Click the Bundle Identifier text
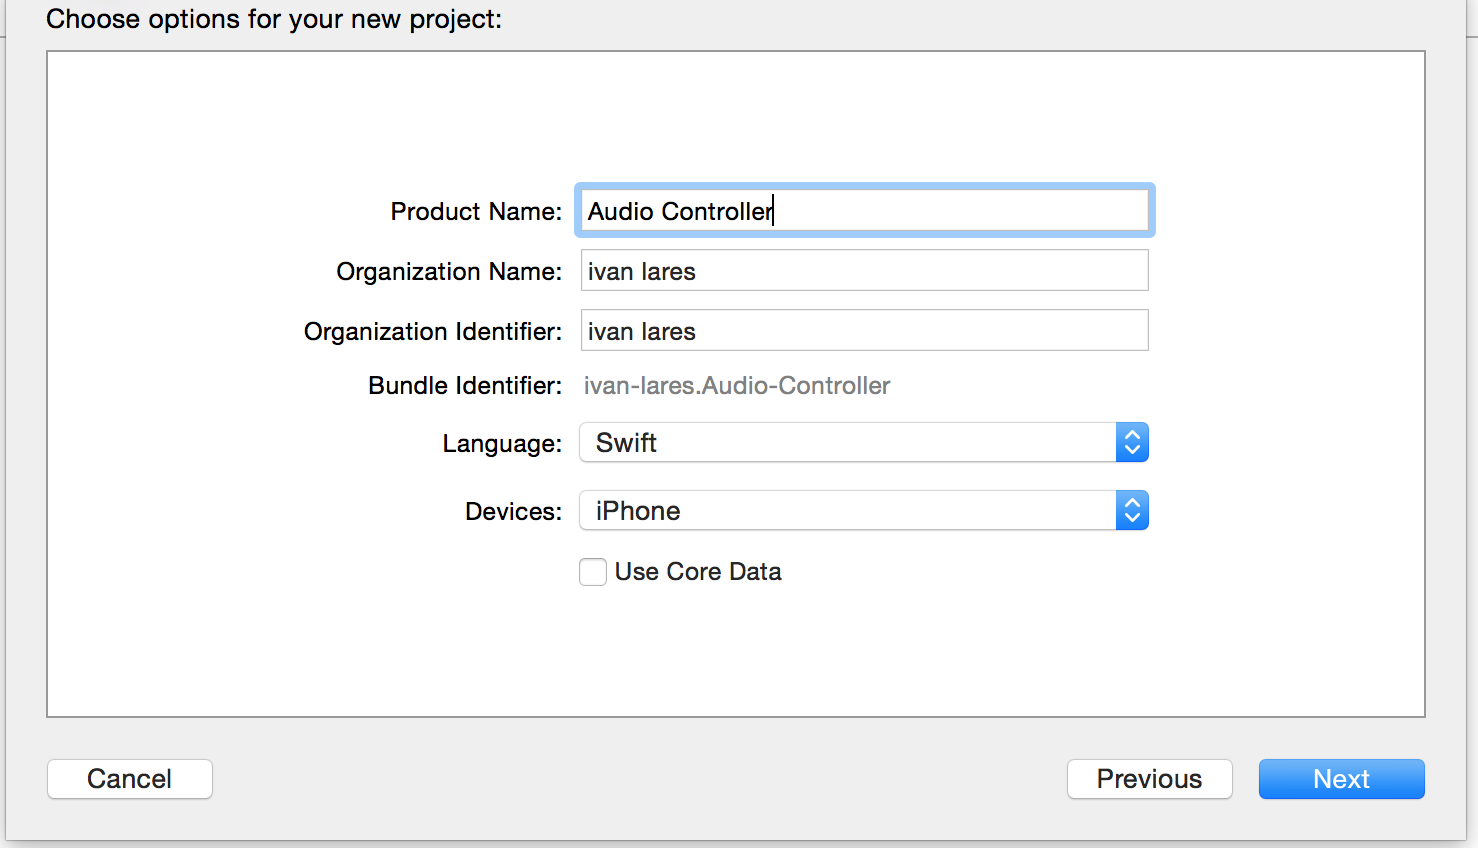Screen dimensions: 1478x848 tap(737, 385)
